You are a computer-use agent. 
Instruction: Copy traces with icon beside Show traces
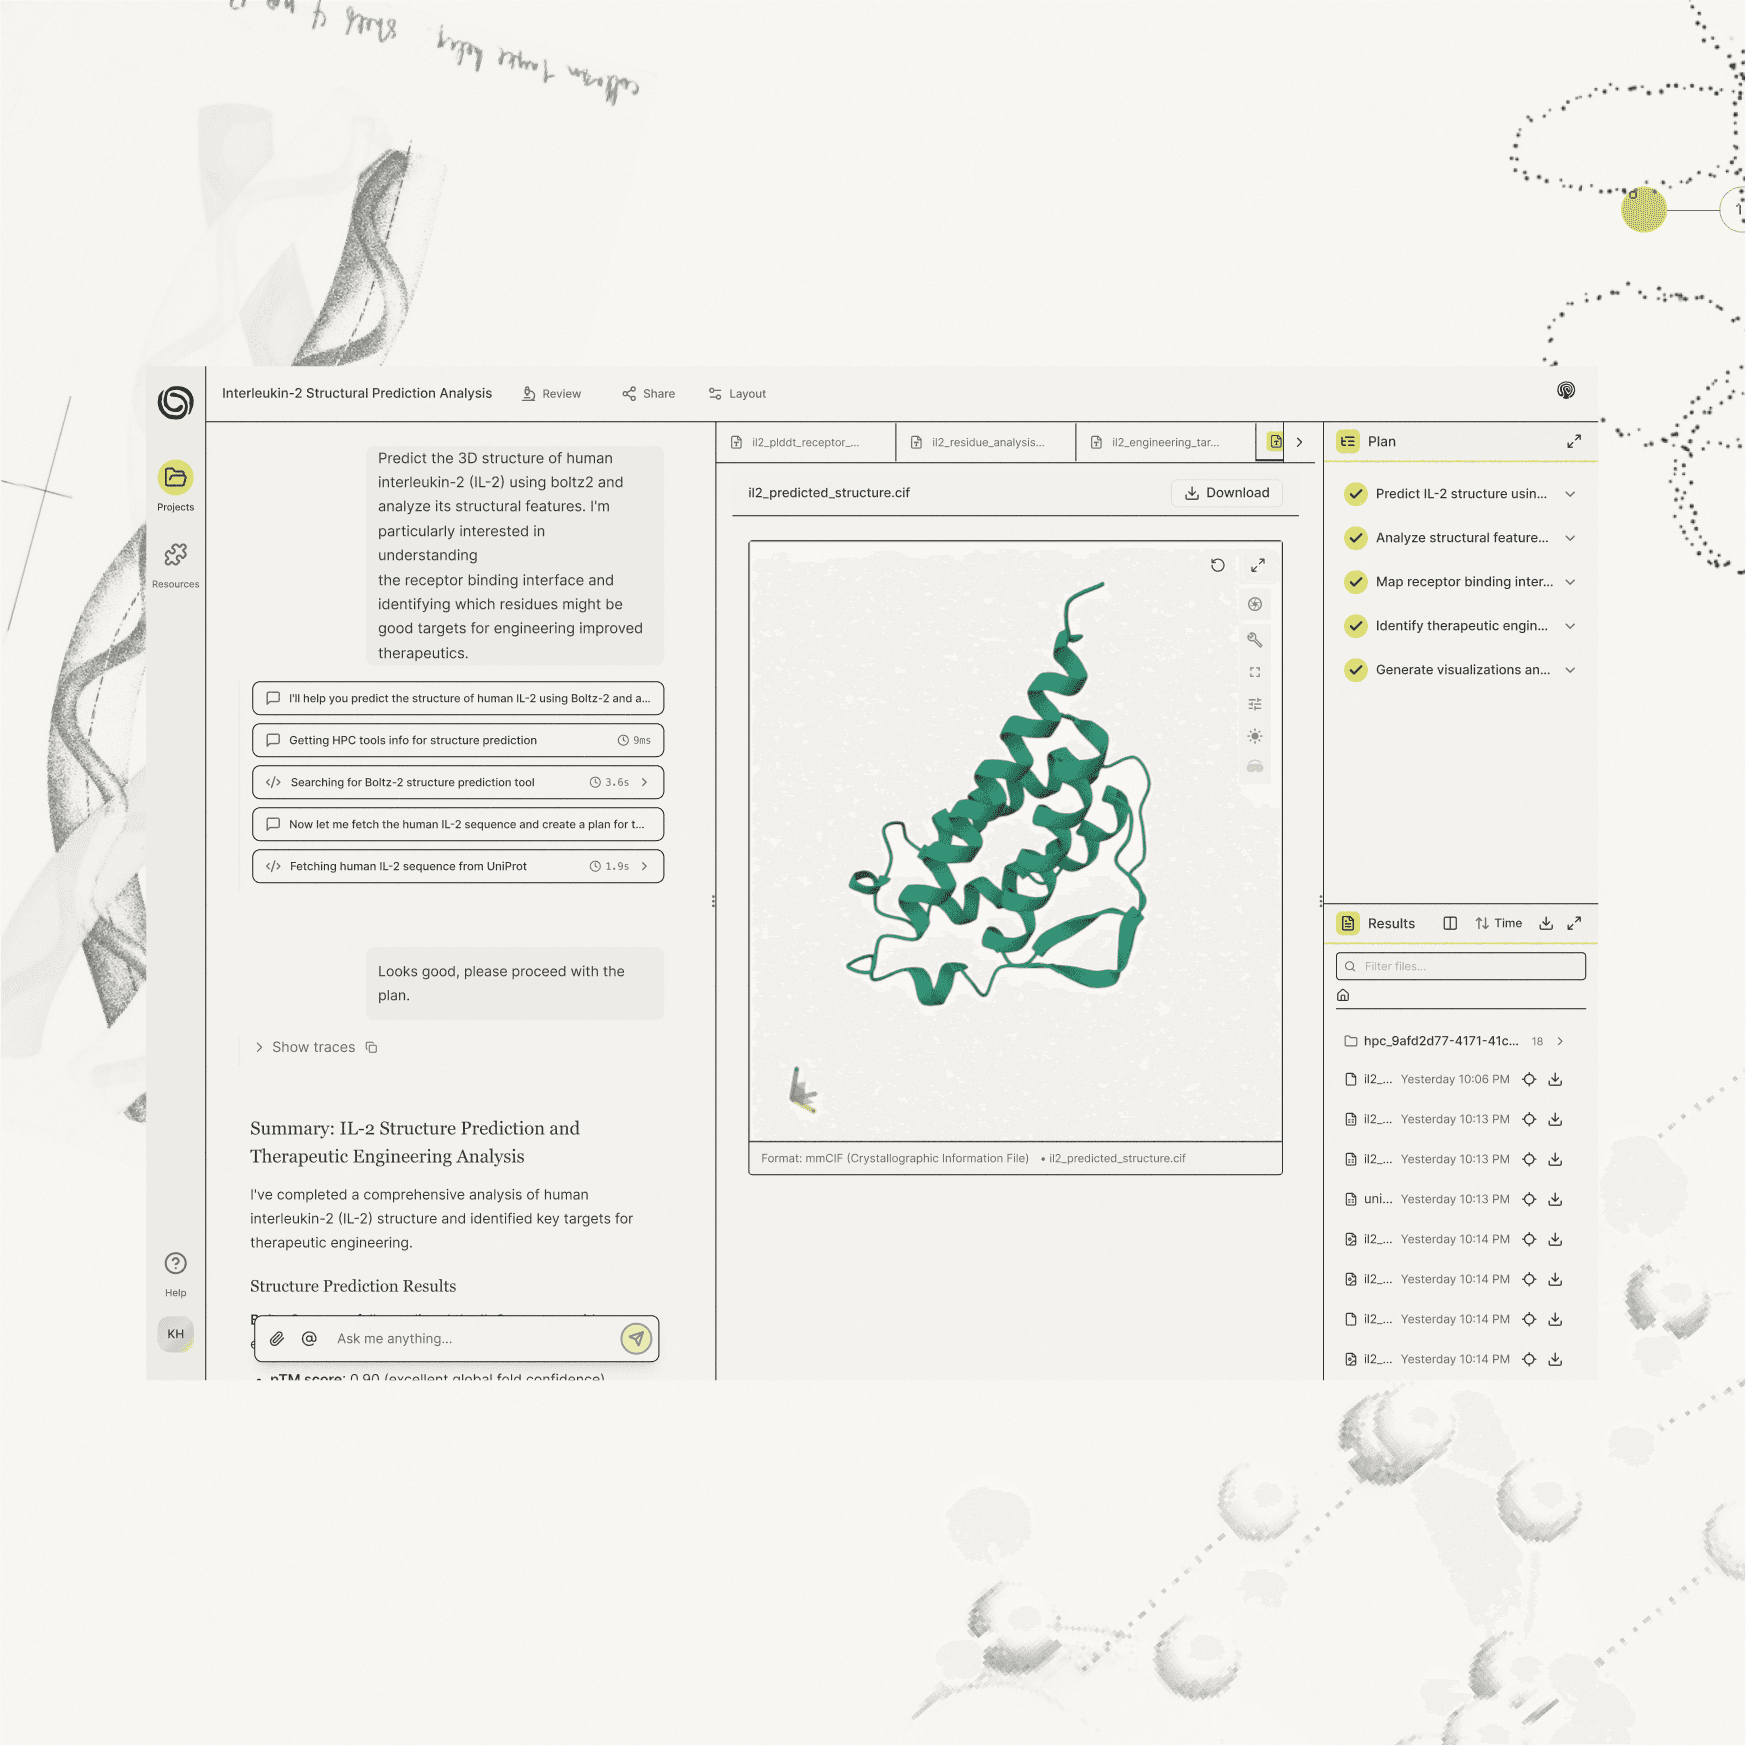tap(371, 1048)
